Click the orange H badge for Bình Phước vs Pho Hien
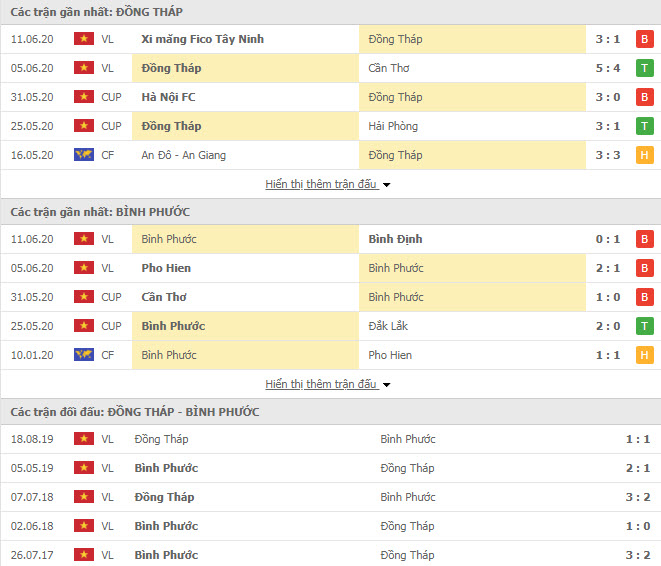Screen dimensions: 661x566 coord(644,355)
